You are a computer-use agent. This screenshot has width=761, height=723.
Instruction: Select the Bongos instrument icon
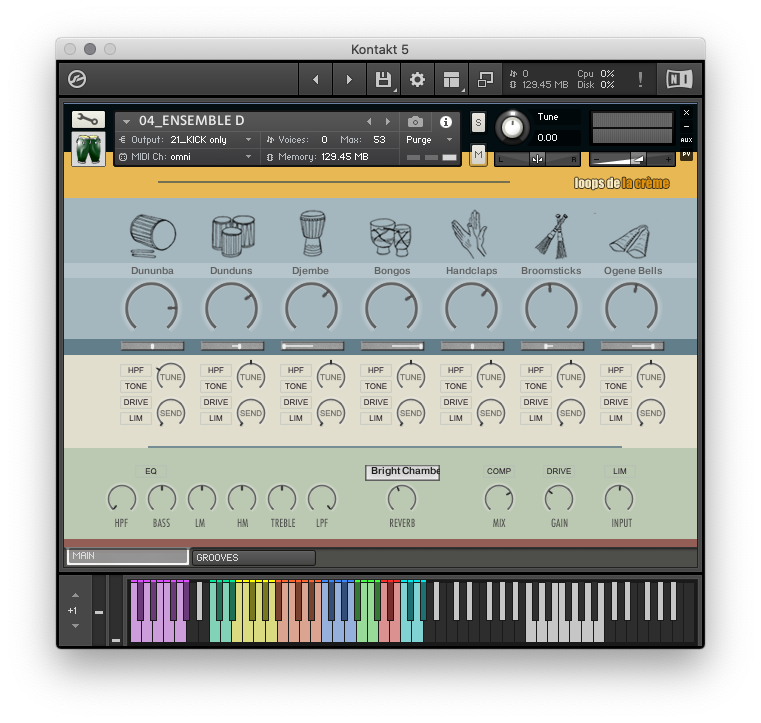tap(391, 237)
